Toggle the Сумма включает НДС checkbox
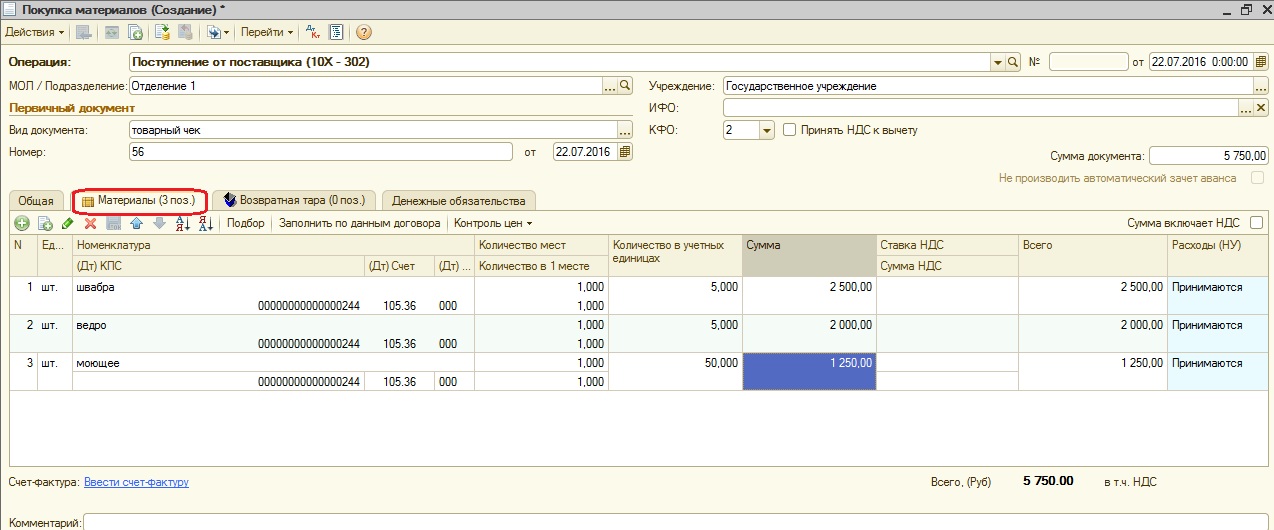This screenshot has height=530, width=1274. (1256, 223)
